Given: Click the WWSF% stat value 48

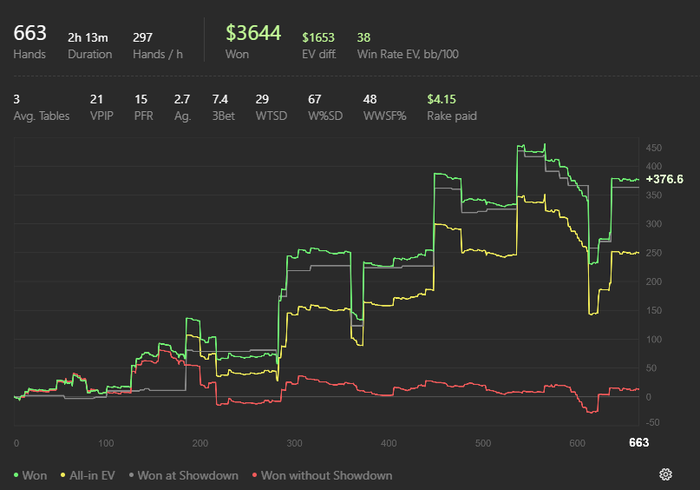Looking at the screenshot, I should (370, 99).
